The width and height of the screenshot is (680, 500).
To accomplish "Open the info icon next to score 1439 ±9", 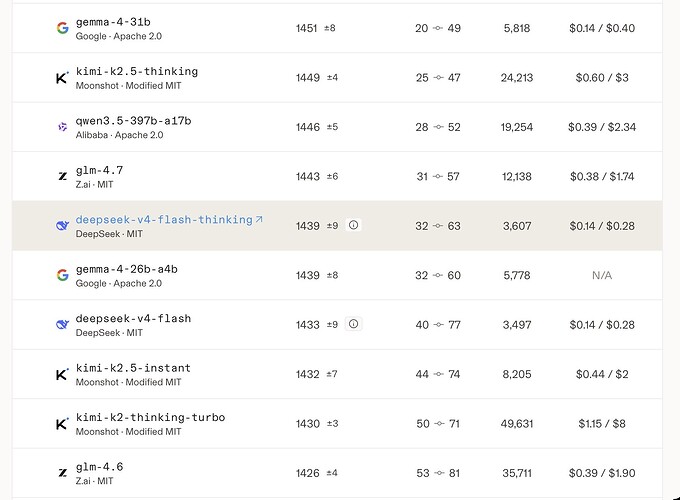I will (x=353, y=225).
